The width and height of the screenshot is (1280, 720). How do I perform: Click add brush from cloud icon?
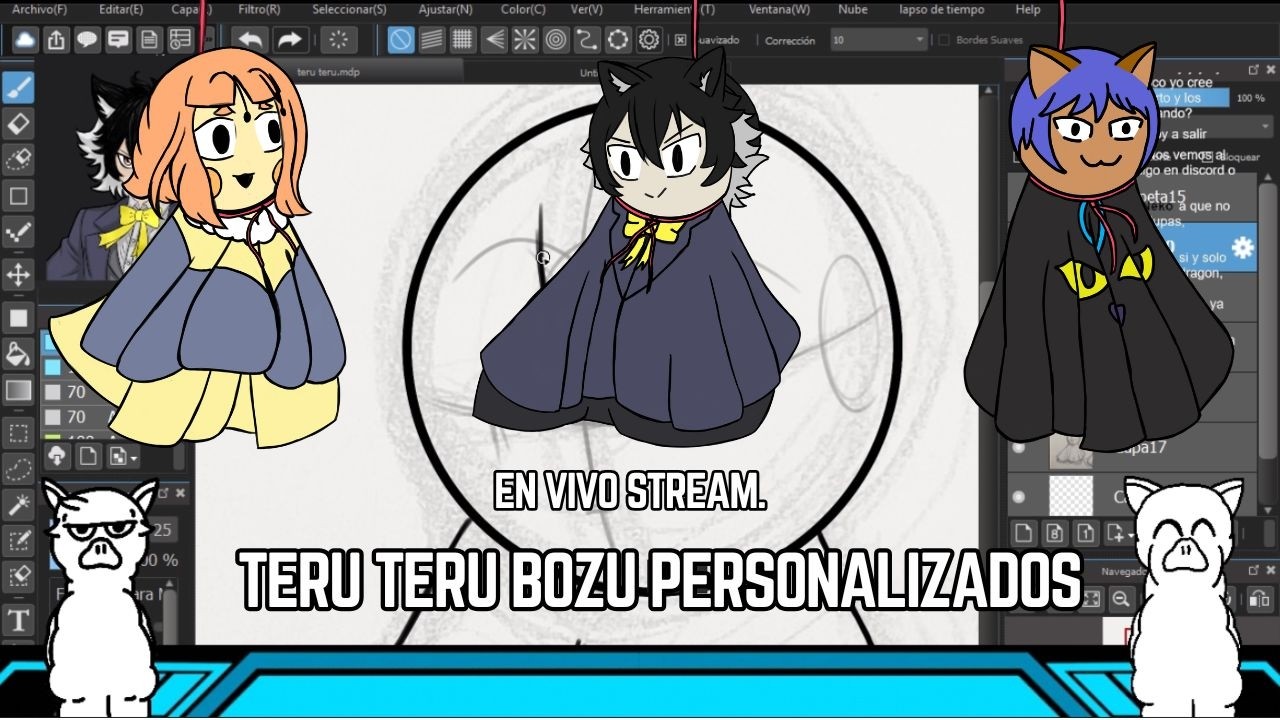click(57, 456)
